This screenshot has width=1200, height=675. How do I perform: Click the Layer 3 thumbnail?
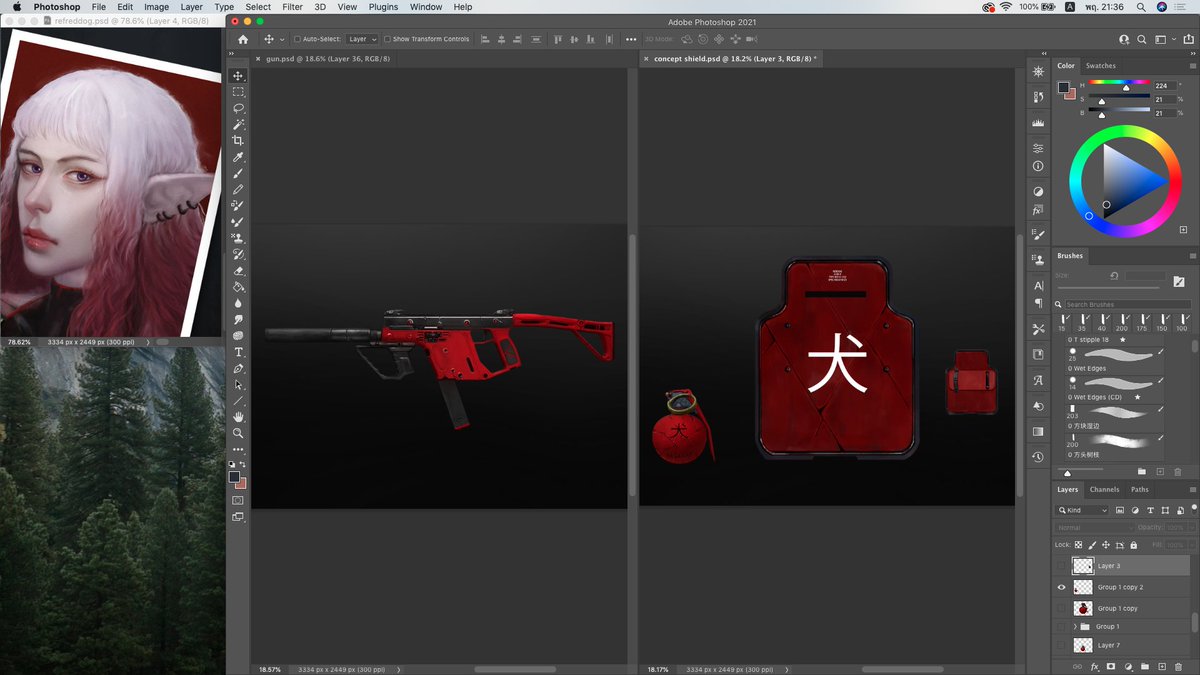point(1083,566)
